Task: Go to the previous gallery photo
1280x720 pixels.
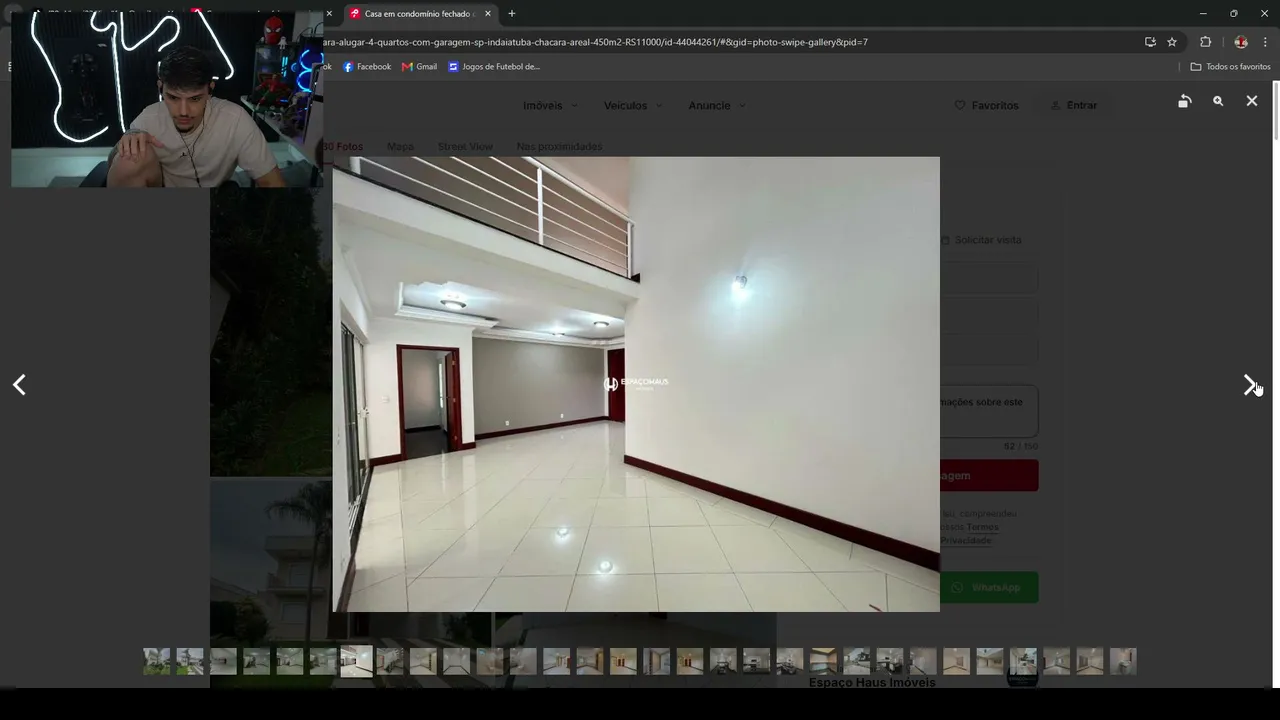Action: point(19,385)
